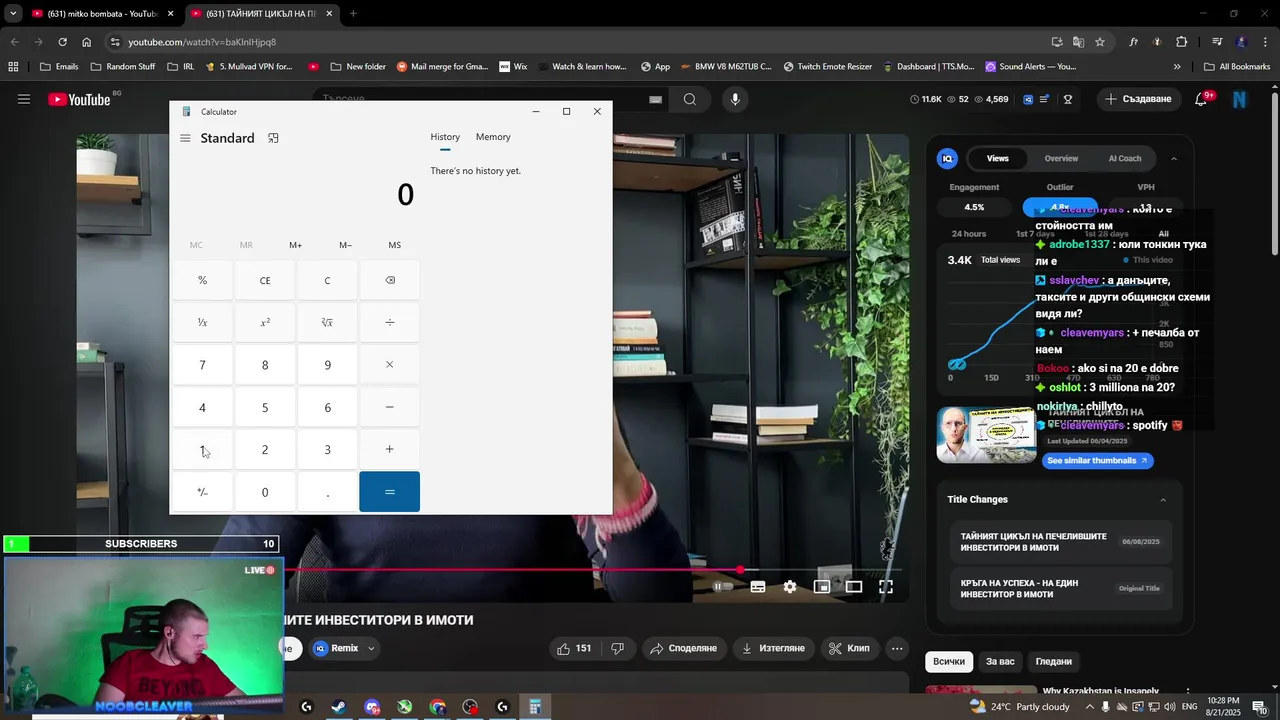Open the YouTube guide hamburger menu
The height and width of the screenshot is (720, 1280).
24,99
